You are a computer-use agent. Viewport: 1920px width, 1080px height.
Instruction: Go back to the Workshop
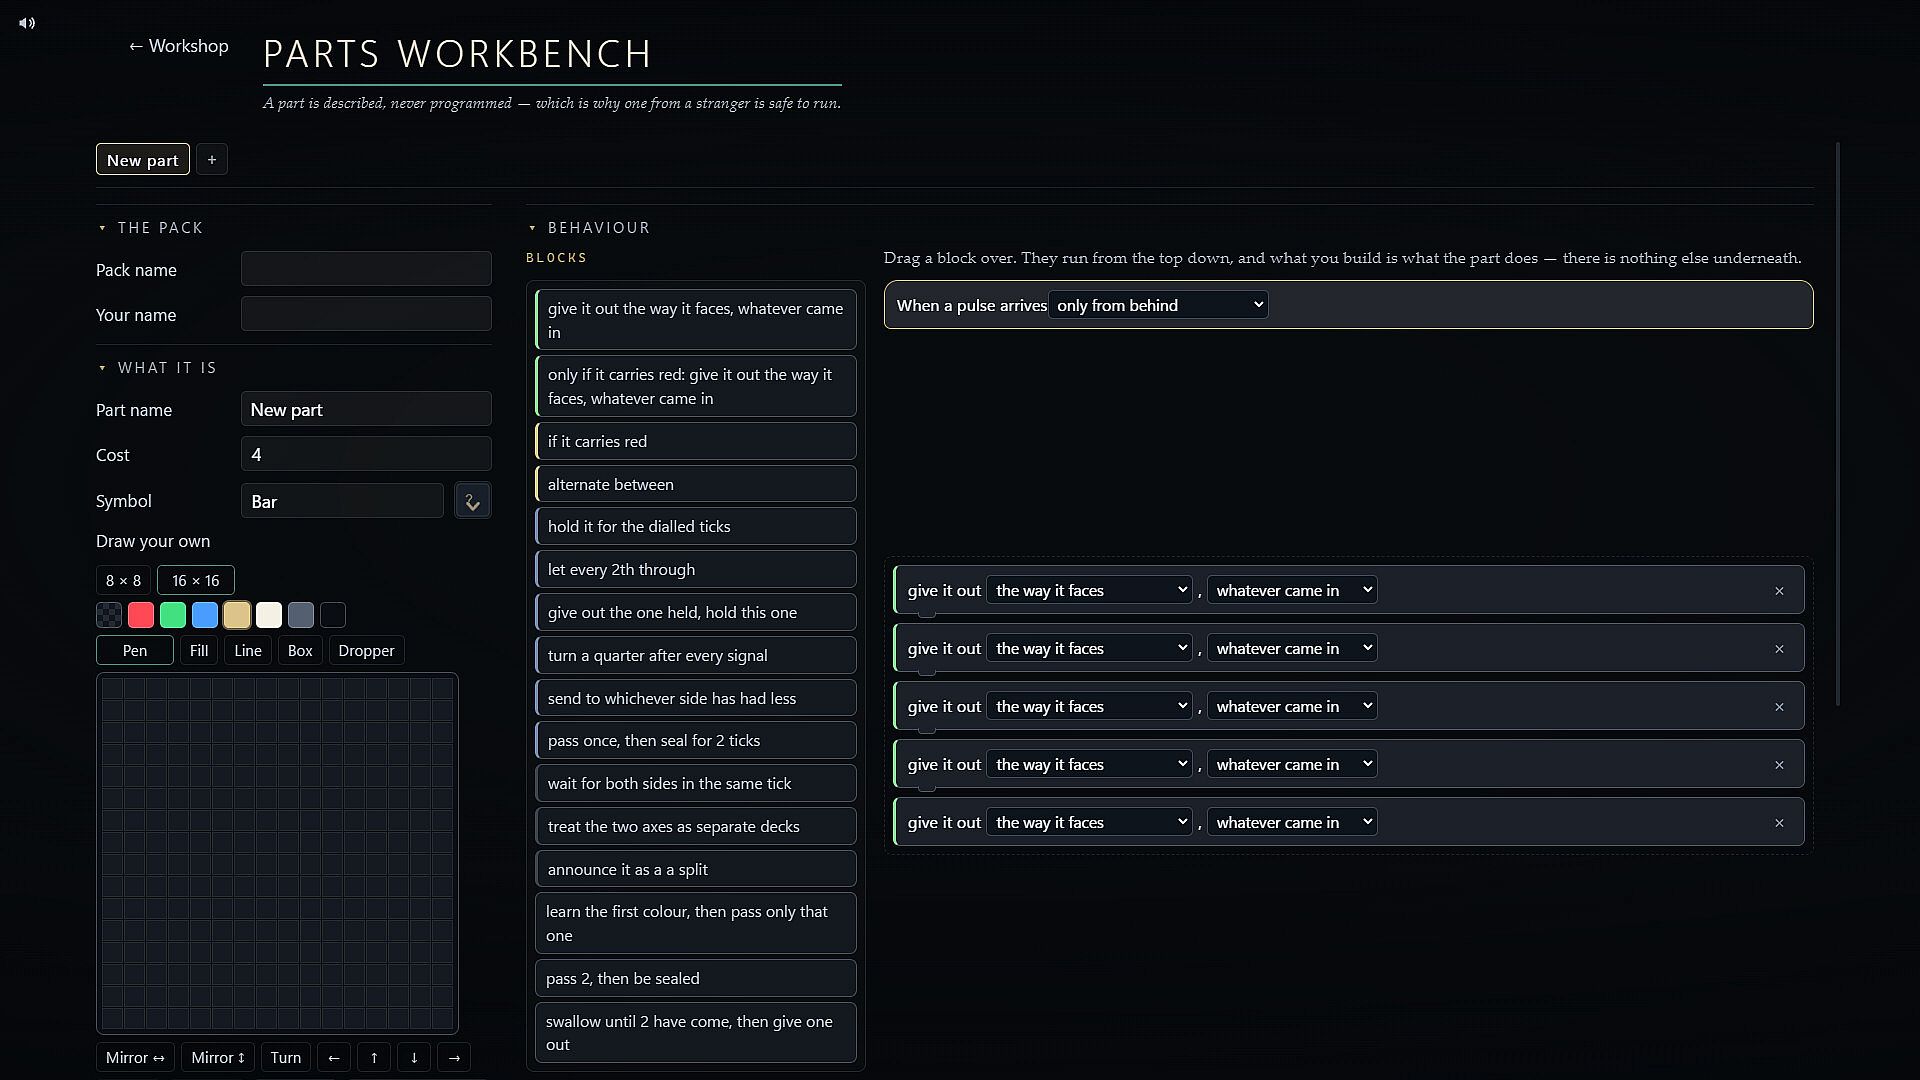tap(179, 46)
